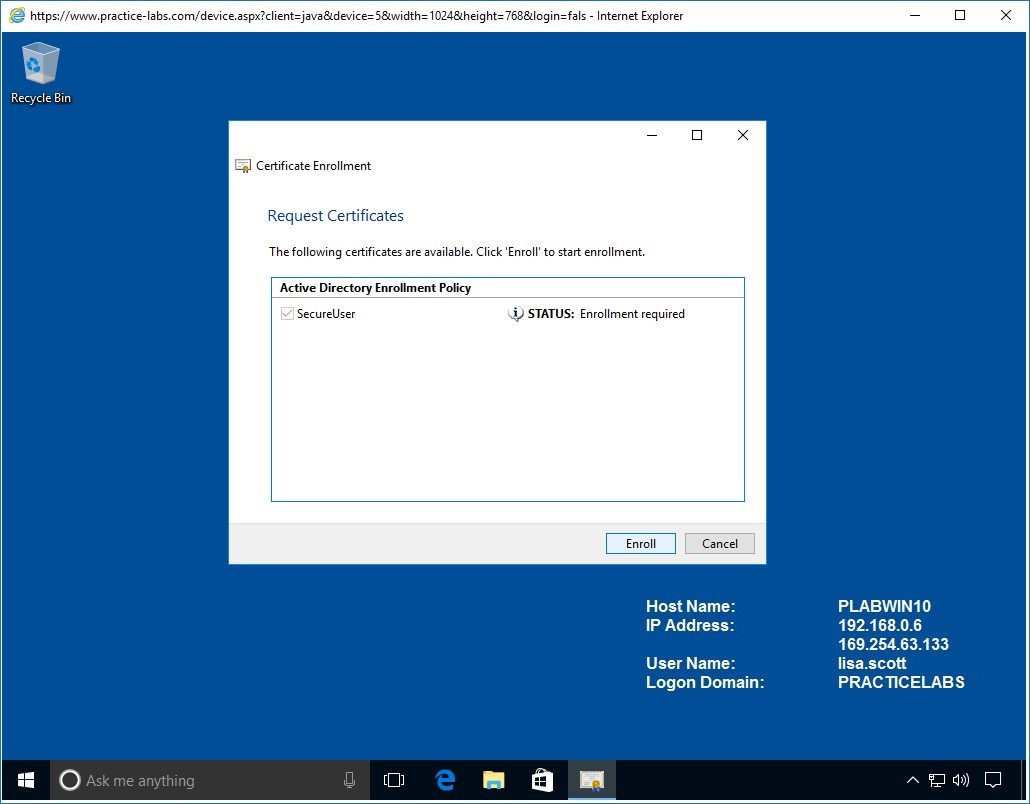
Task: Click the 'Active Directory Enrollment Policy' header
Action: coord(375,288)
